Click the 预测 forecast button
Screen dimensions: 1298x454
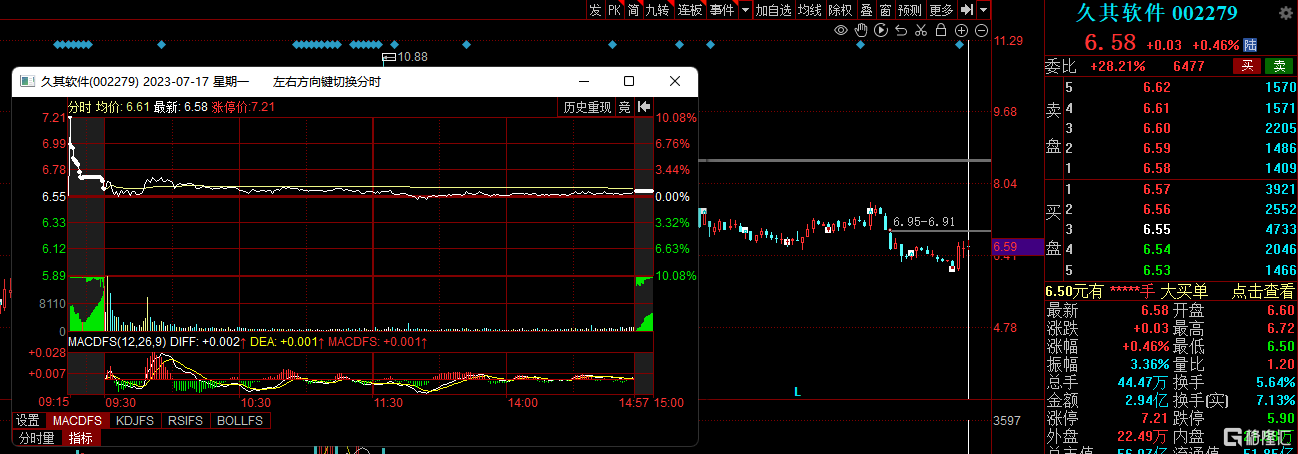[909, 10]
